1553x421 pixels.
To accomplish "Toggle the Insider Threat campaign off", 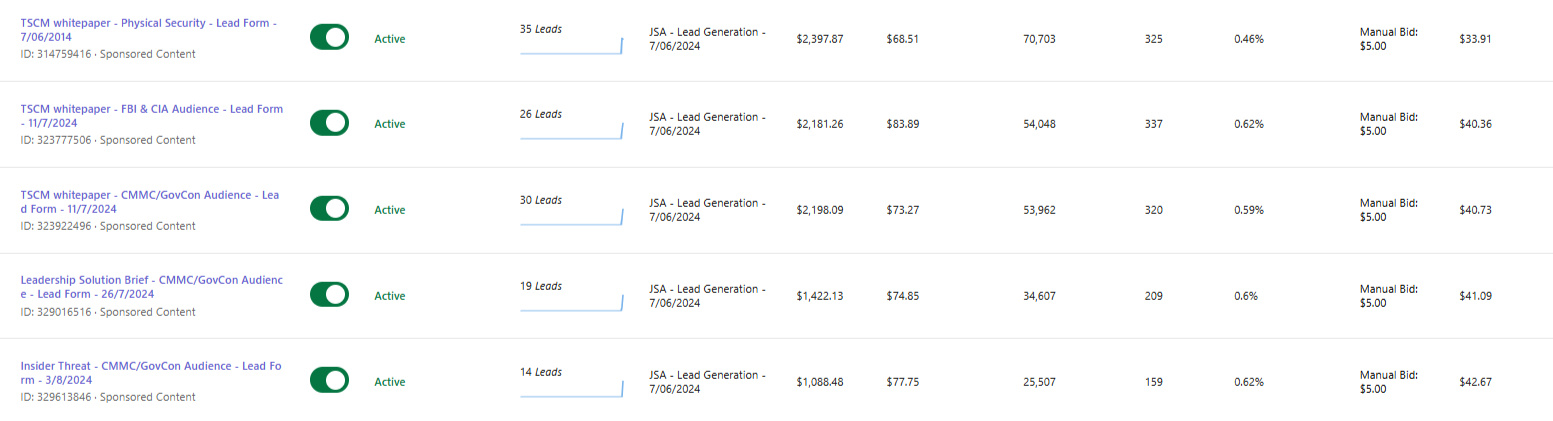I will 329,382.
